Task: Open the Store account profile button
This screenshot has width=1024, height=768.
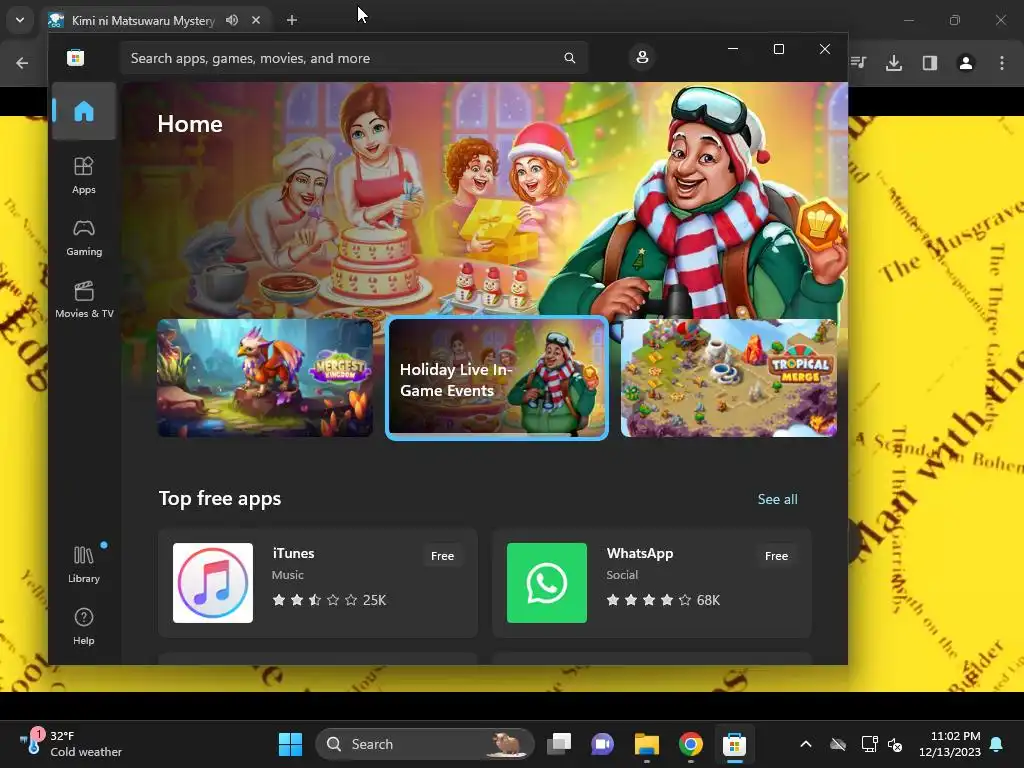Action: click(642, 57)
